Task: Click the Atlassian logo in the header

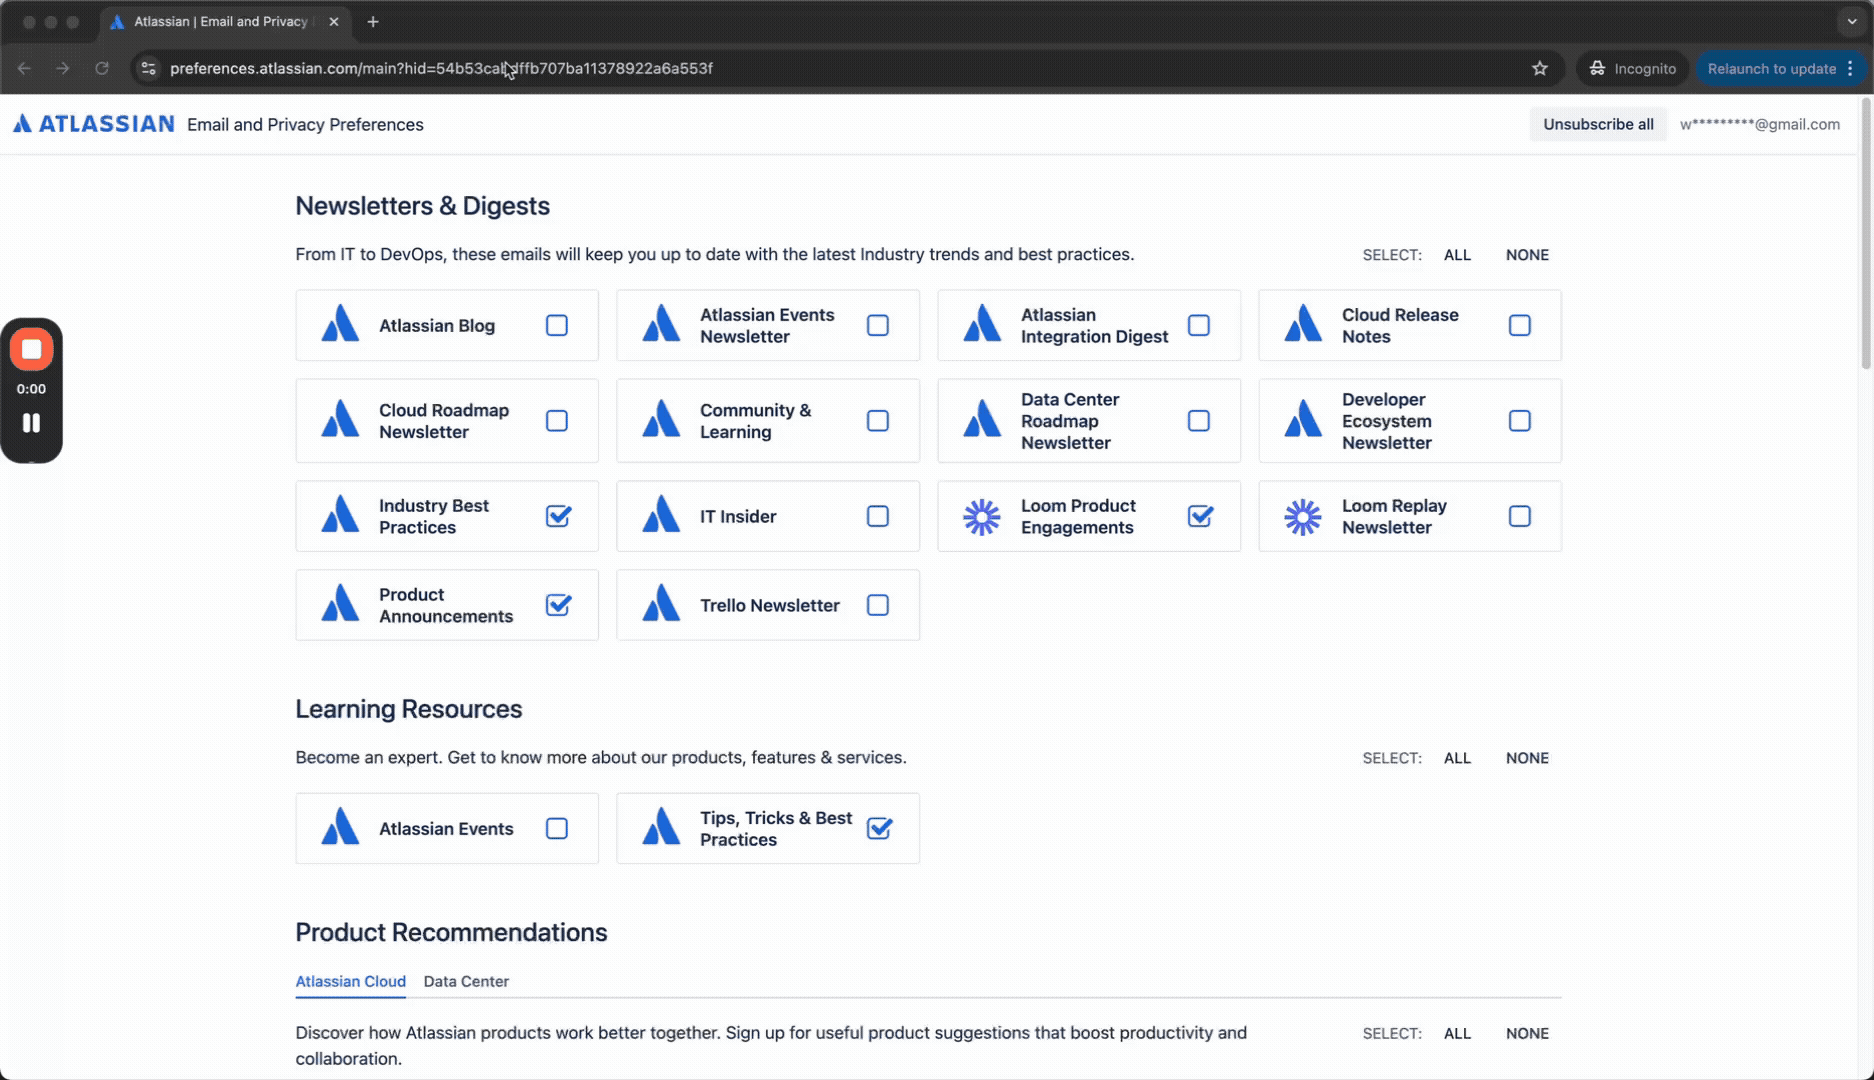Action: (x=93, y=124)
